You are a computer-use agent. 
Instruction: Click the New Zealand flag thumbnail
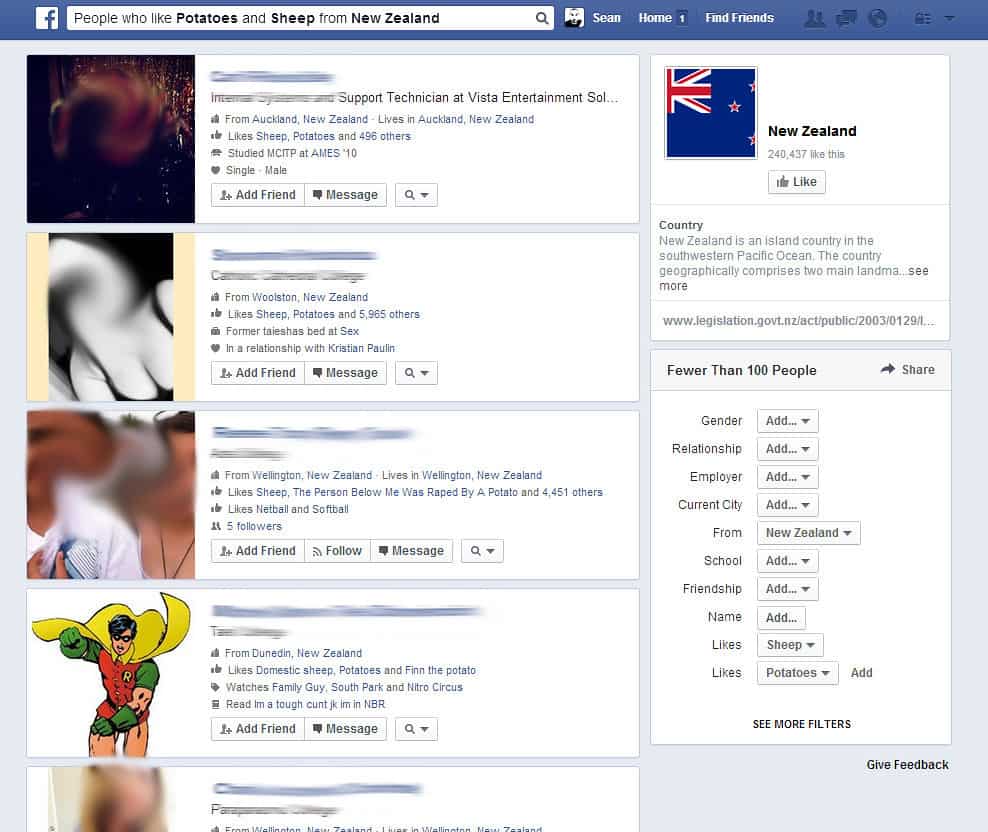(x=711, y=113)
